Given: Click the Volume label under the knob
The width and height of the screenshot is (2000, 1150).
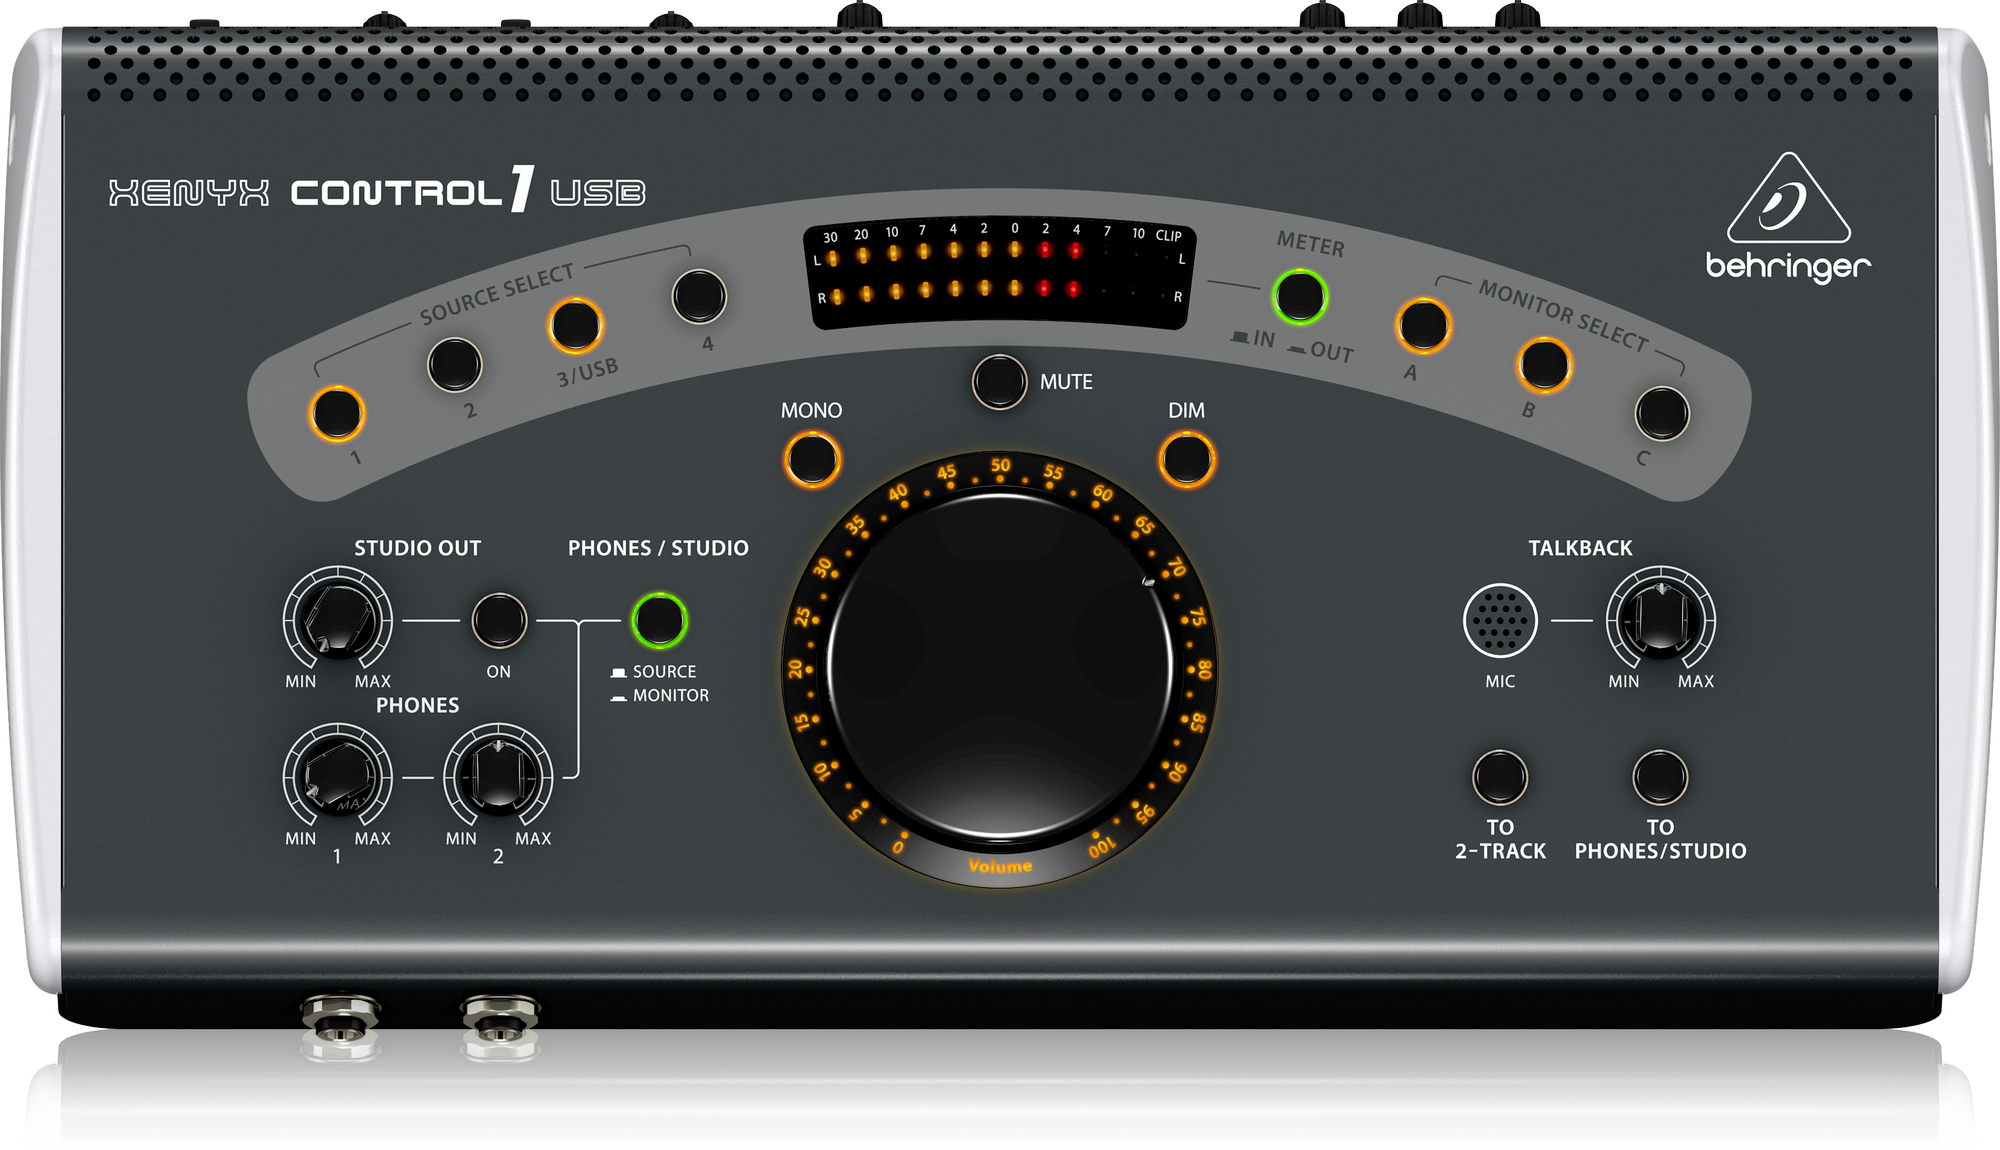Looking at the screenshot, I should 1000,866.
